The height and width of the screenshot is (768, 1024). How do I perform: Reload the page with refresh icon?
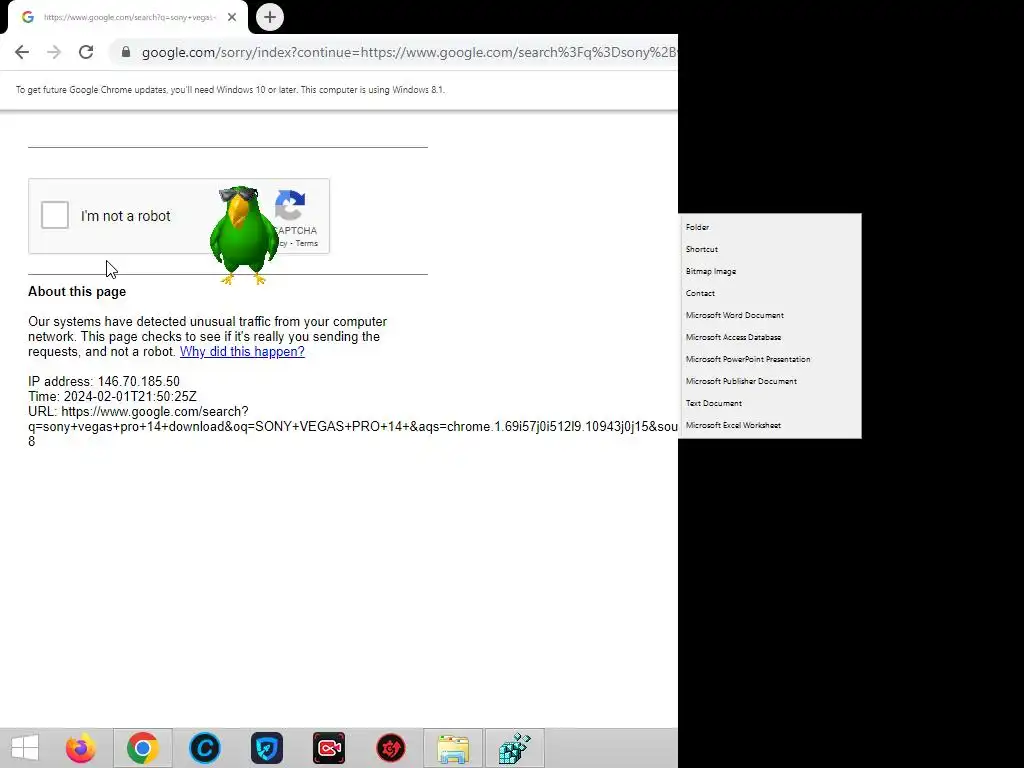click(x=86, y=52)
